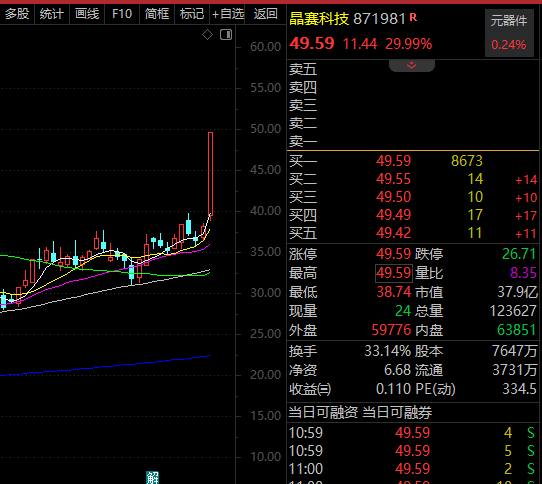542x484 pixels.
Task: Open the 多股 multi-stock view
Action: [17, 14]
